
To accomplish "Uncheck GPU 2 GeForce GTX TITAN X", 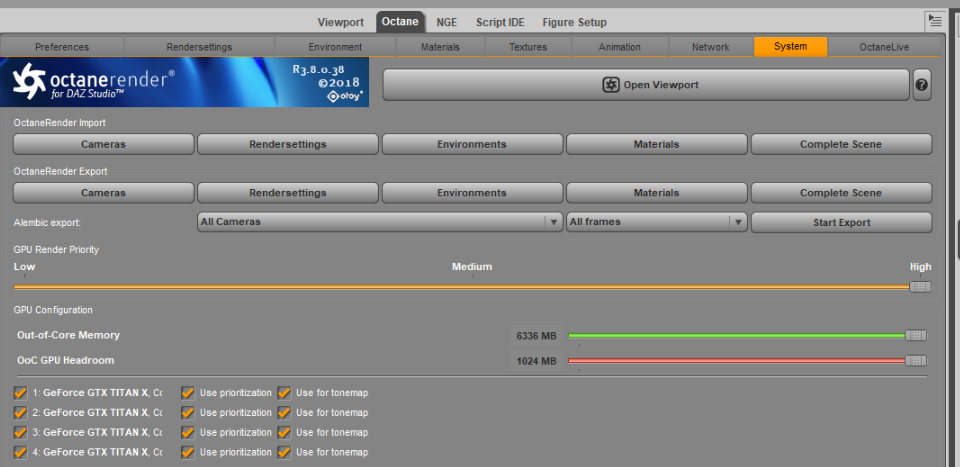I will point(20,413).
